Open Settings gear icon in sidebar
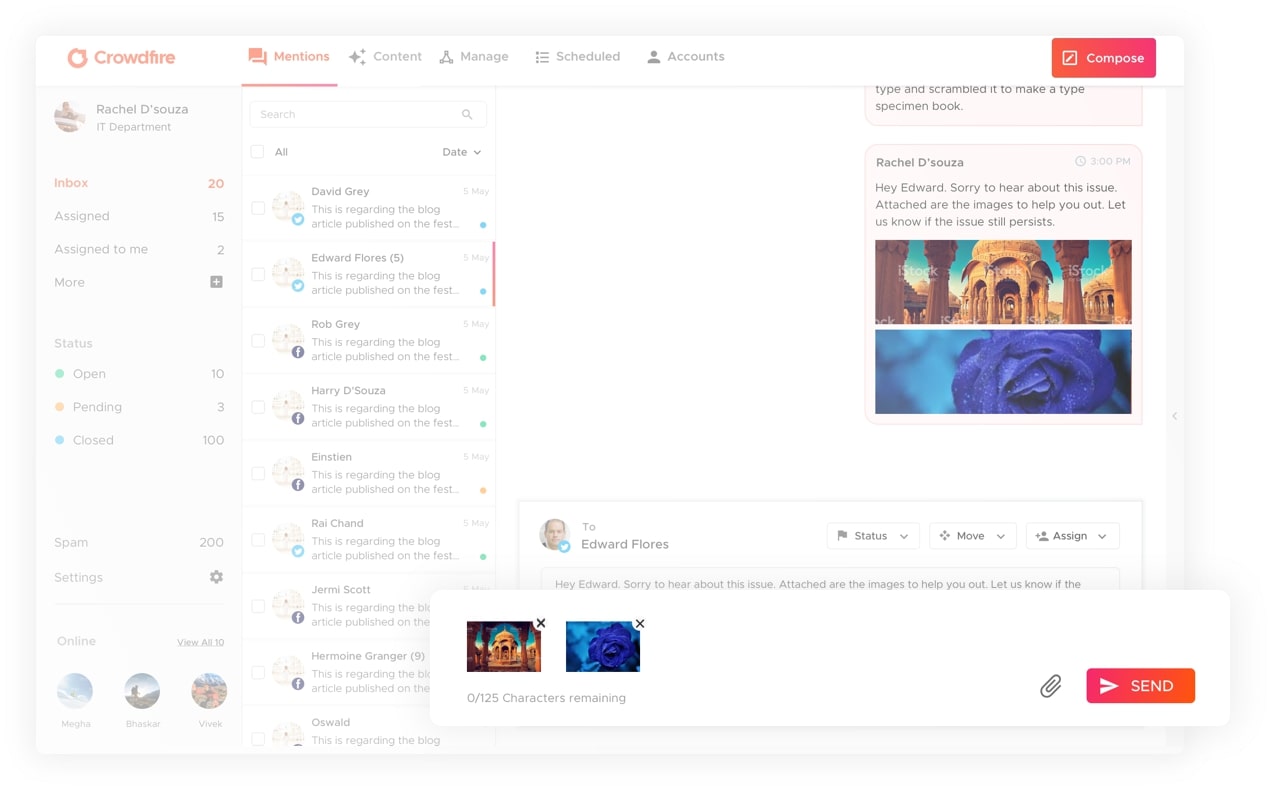The width and height of the screenshot is (1274, 790). click(216, 577)
